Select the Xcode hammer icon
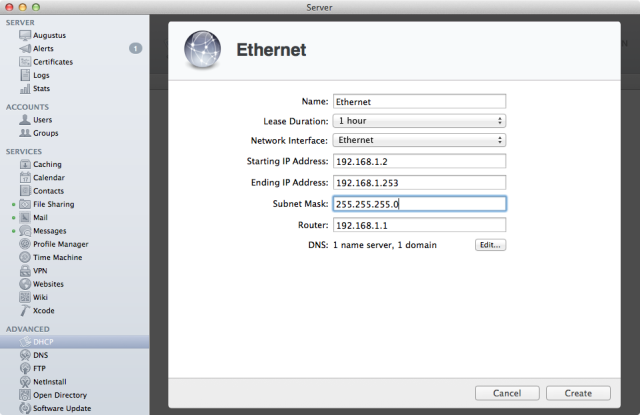 pyautogui.click(x=25, y=311)
